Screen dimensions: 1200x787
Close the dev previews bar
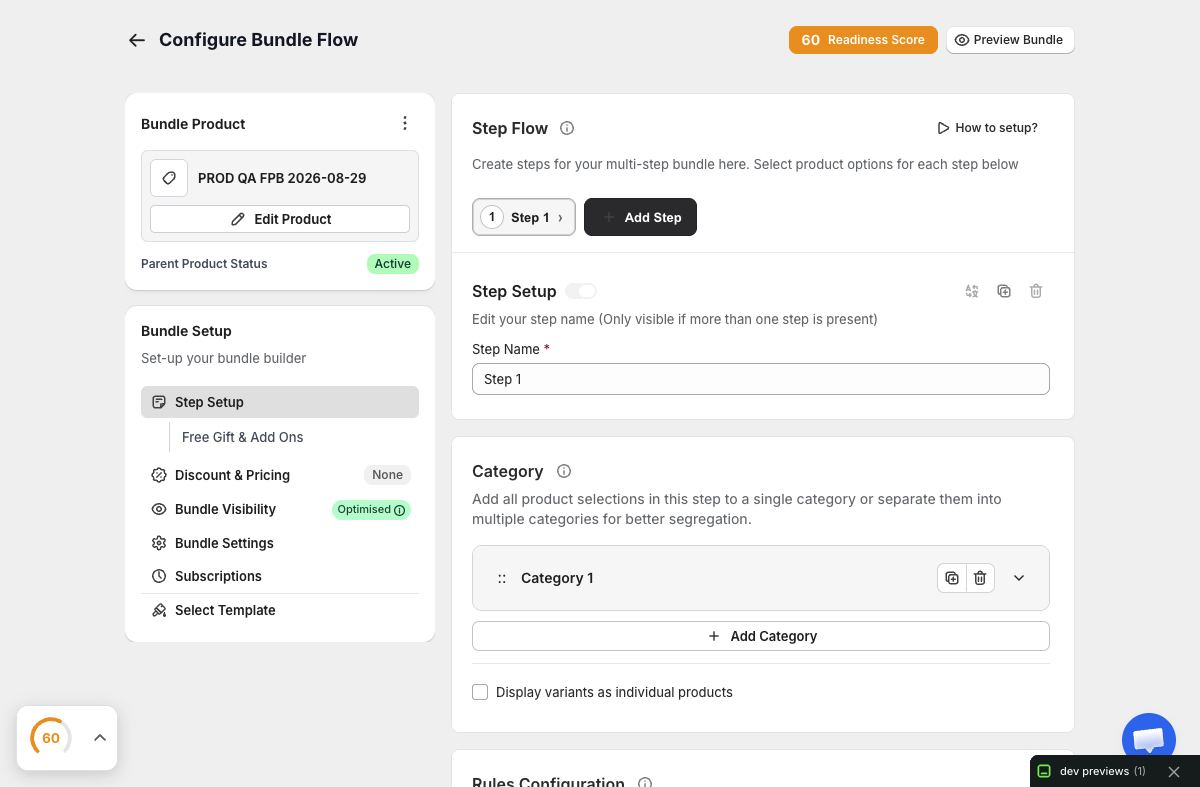point(1174,771)
